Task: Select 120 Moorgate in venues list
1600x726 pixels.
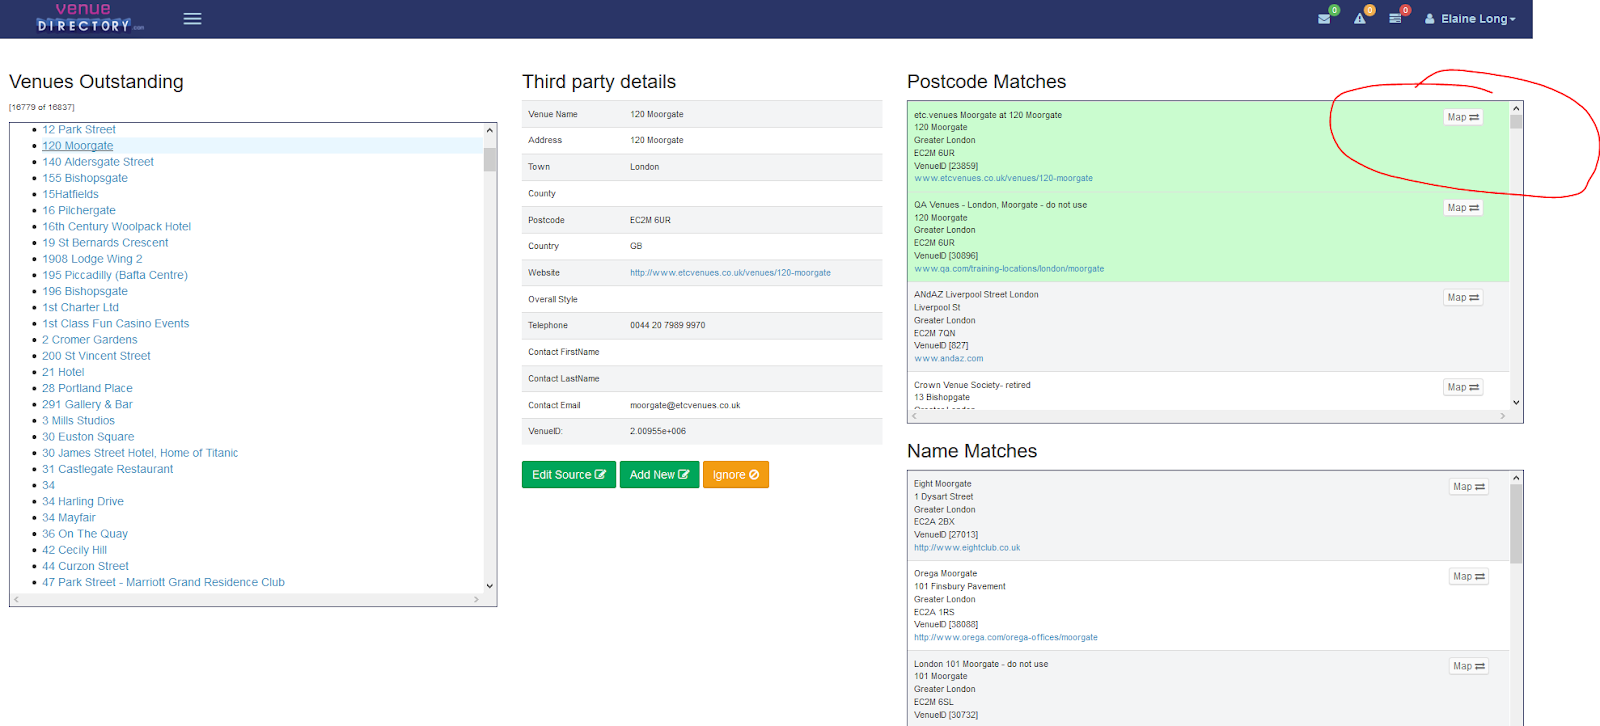Action: 78,146
